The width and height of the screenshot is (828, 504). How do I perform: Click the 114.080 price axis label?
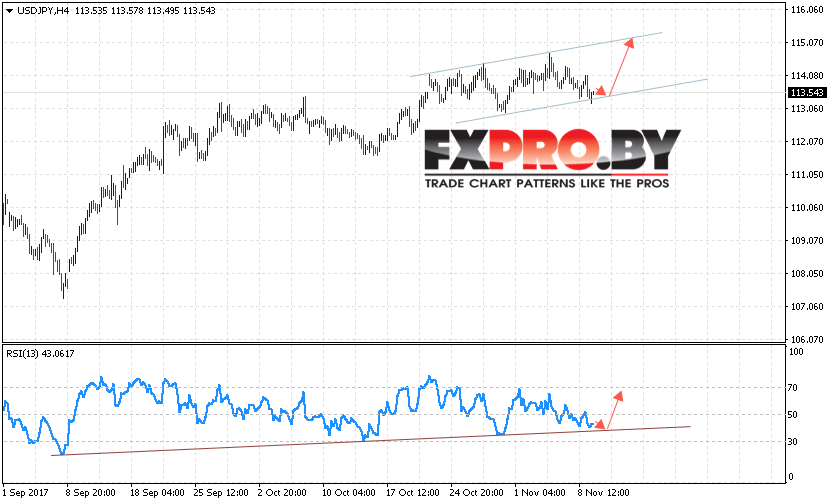coord(807,76)
